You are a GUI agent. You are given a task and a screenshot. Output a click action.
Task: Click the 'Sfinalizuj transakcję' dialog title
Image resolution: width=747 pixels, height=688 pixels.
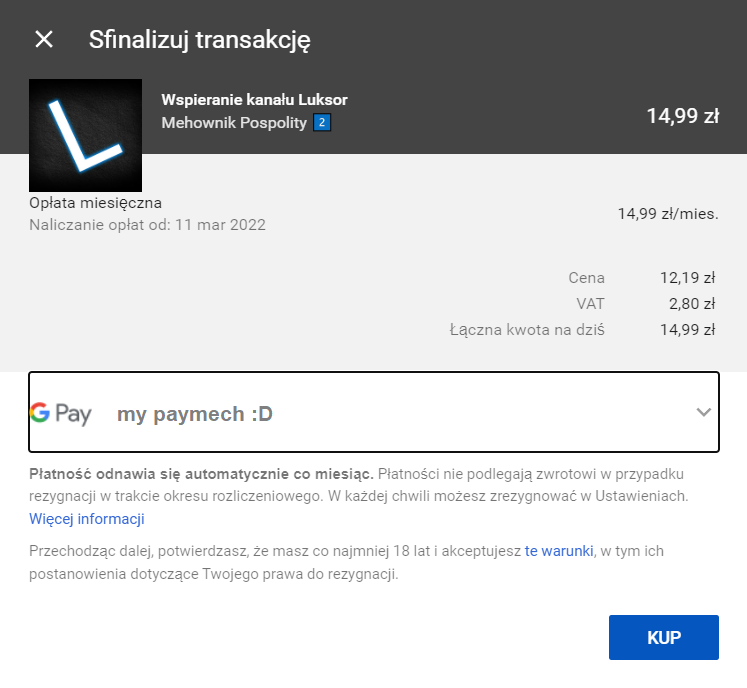199,40
